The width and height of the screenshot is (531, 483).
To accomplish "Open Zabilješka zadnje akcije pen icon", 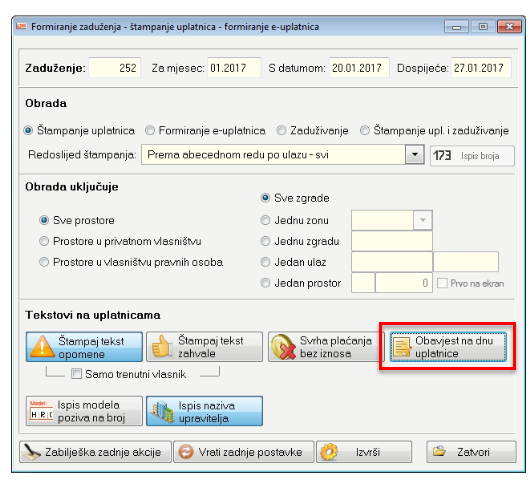I will tap(32, 452).
